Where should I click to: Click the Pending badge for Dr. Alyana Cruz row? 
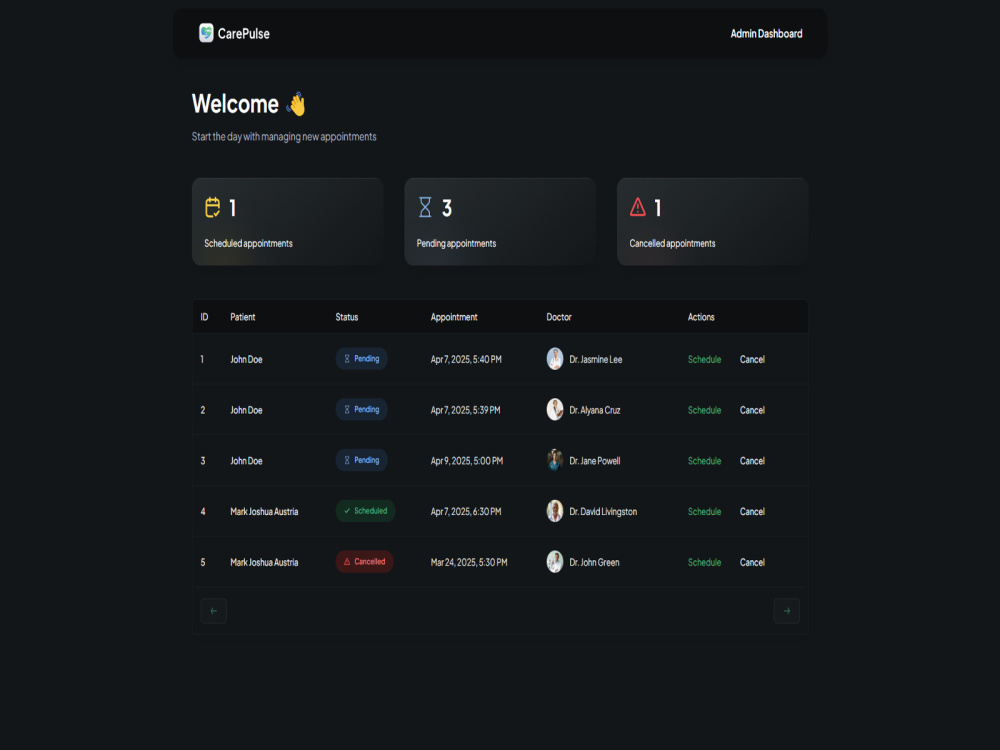click(362, 409)
